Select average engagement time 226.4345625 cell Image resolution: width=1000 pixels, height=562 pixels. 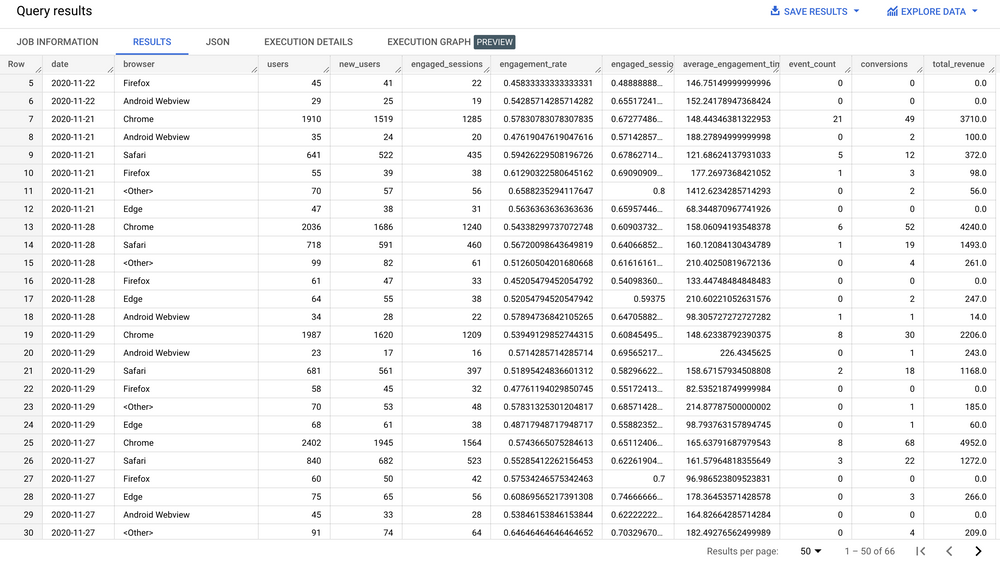[x=745, y=353]
